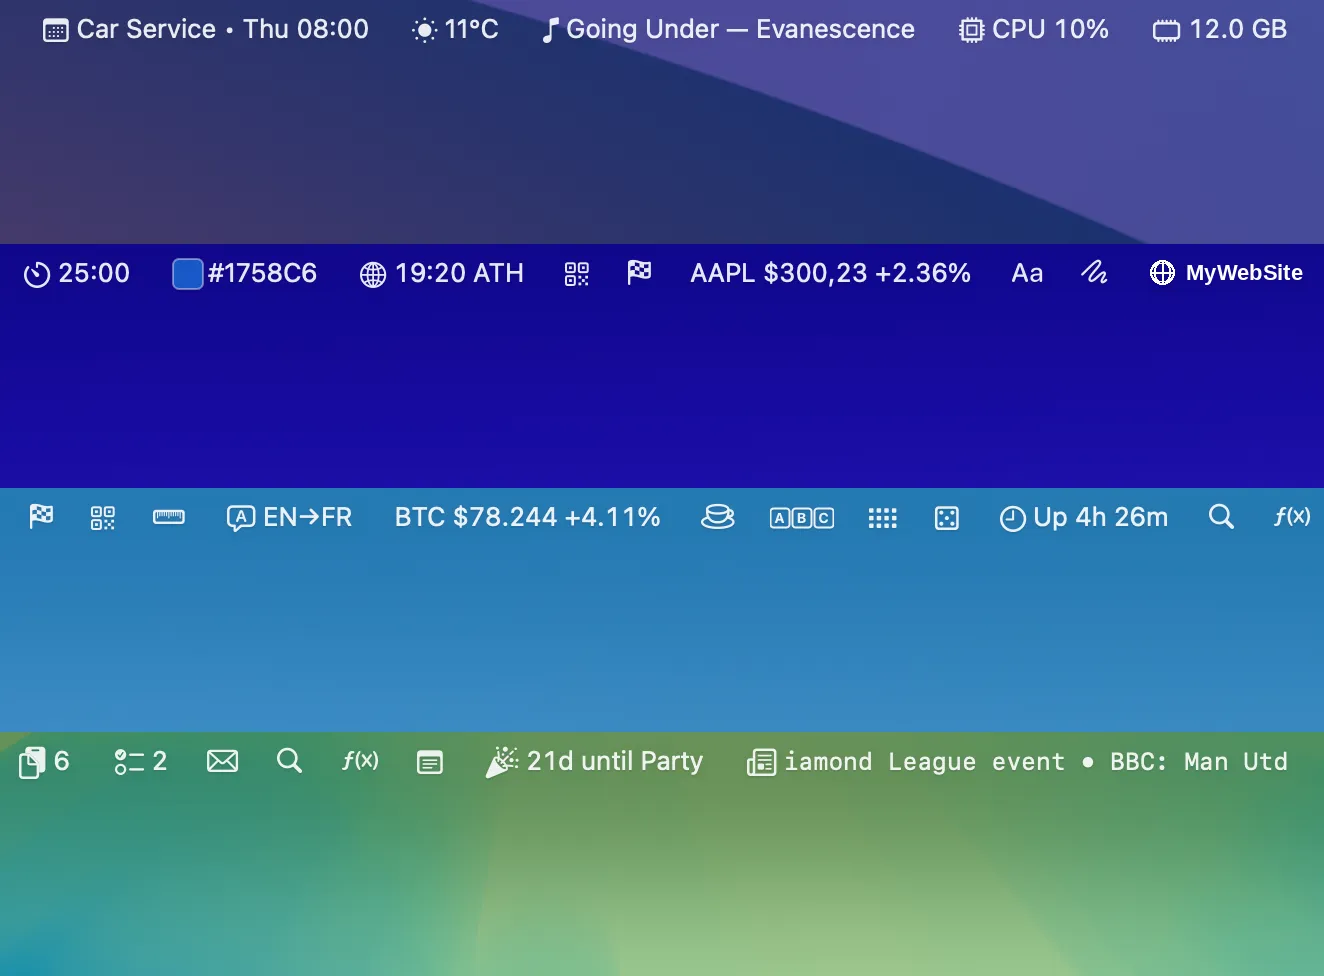Click the dice icon
The width and height of the screenshot is (1324, 976).
946,517
